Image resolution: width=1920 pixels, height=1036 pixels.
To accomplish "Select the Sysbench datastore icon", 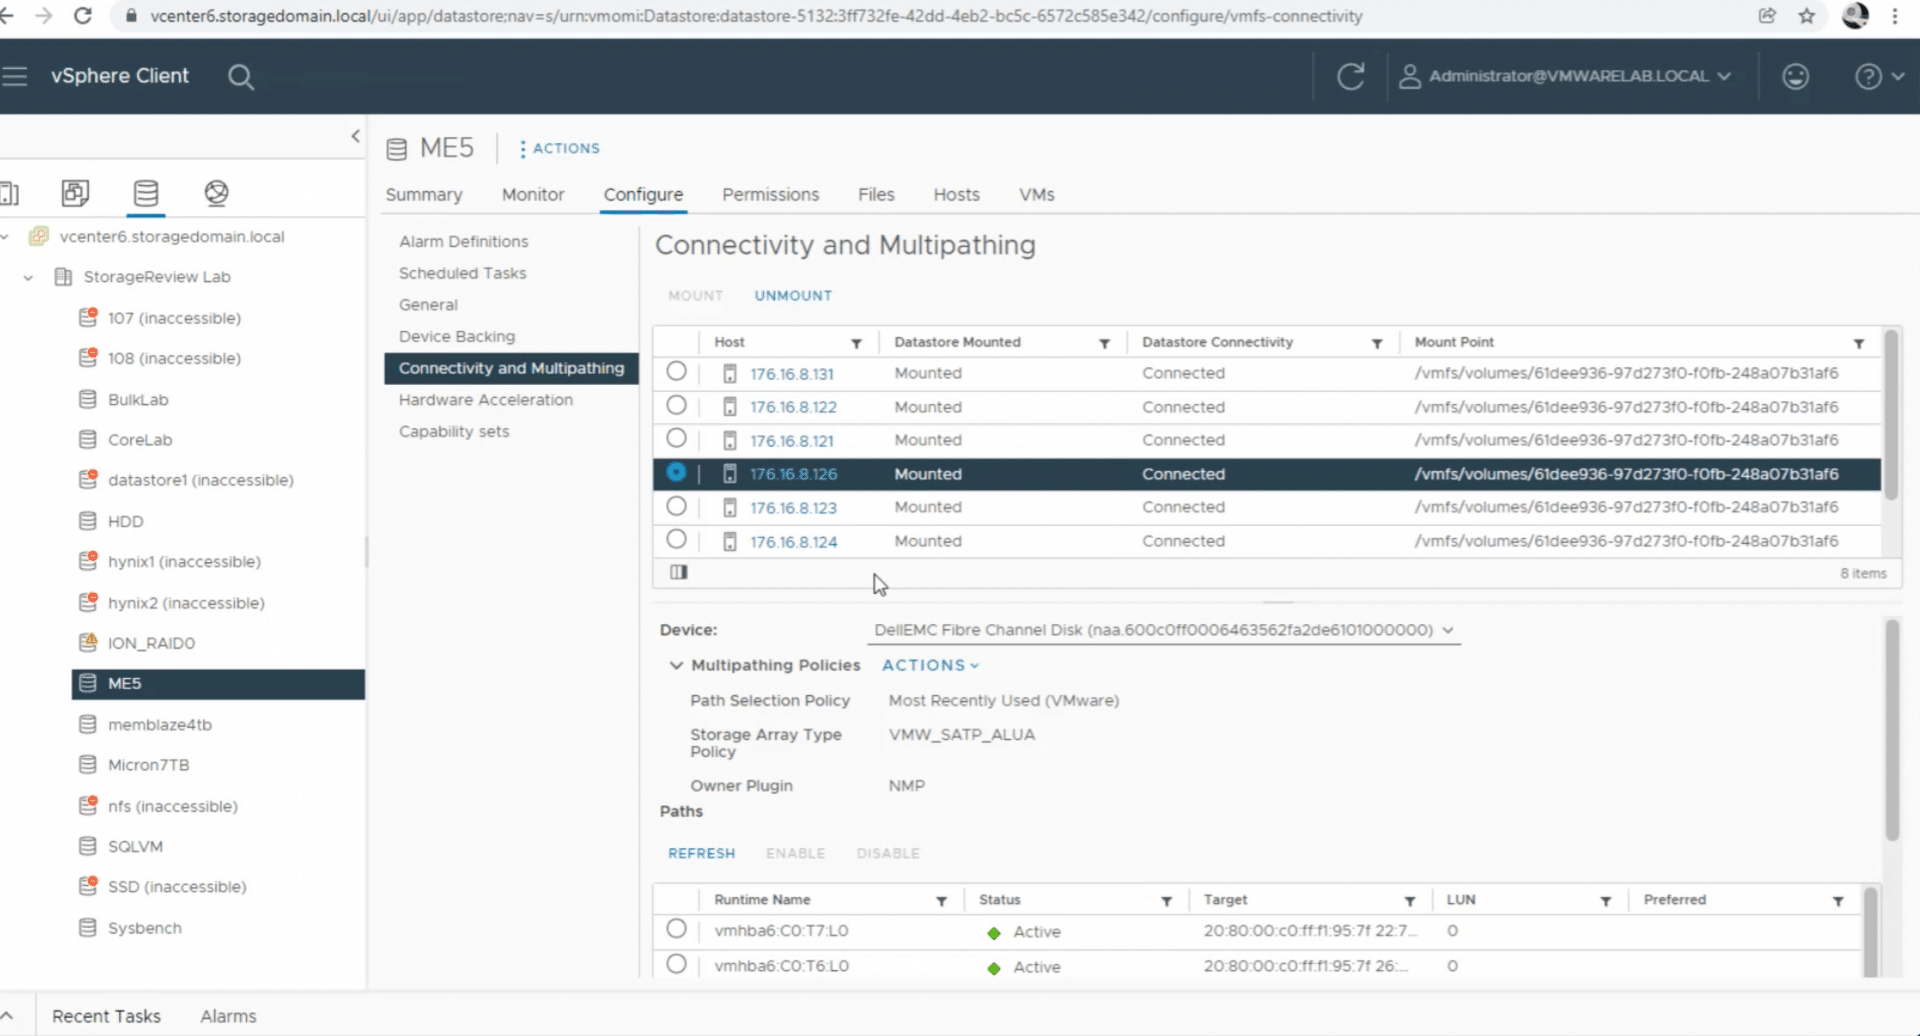I will (88, 928).
